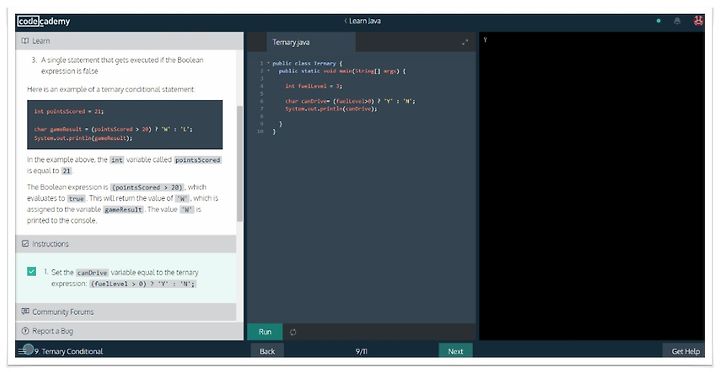The width and height of the screenshot is (720, 372).
Task: Click System.out.println(canDrive) line in editor
Action: (x=331, y=109)
